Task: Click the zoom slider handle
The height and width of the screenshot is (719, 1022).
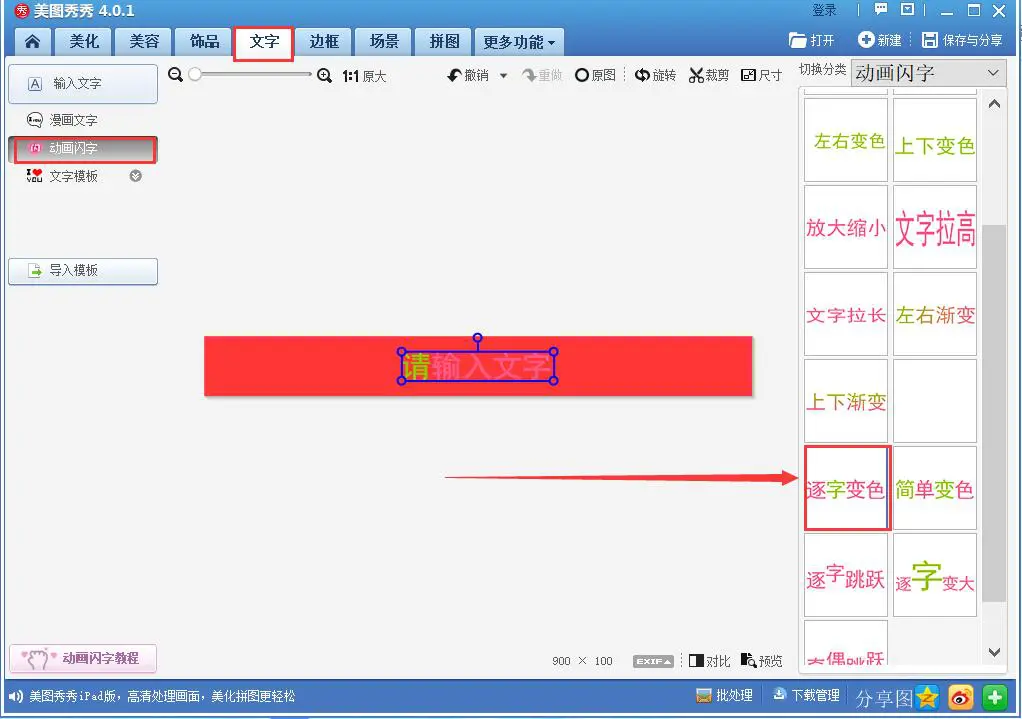Action: click(x=195, y=75)
